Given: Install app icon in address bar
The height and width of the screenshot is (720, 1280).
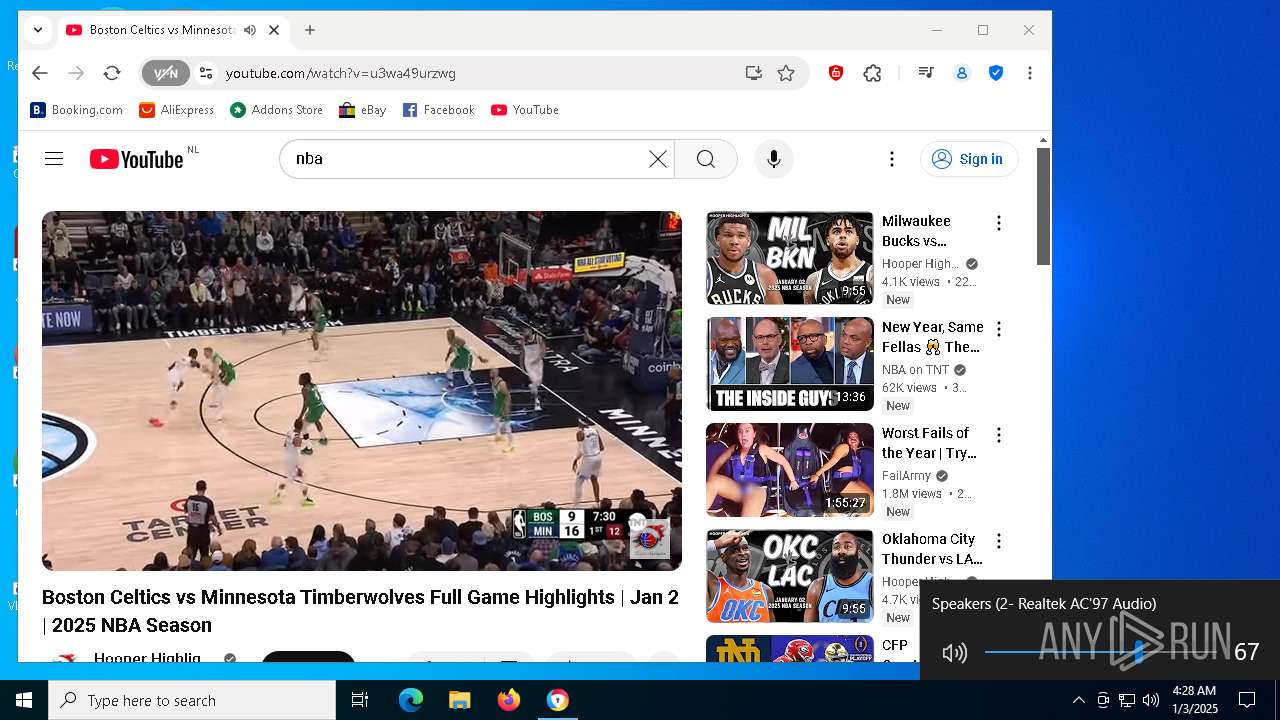Looking at the screenshot, I should [754, 73].
